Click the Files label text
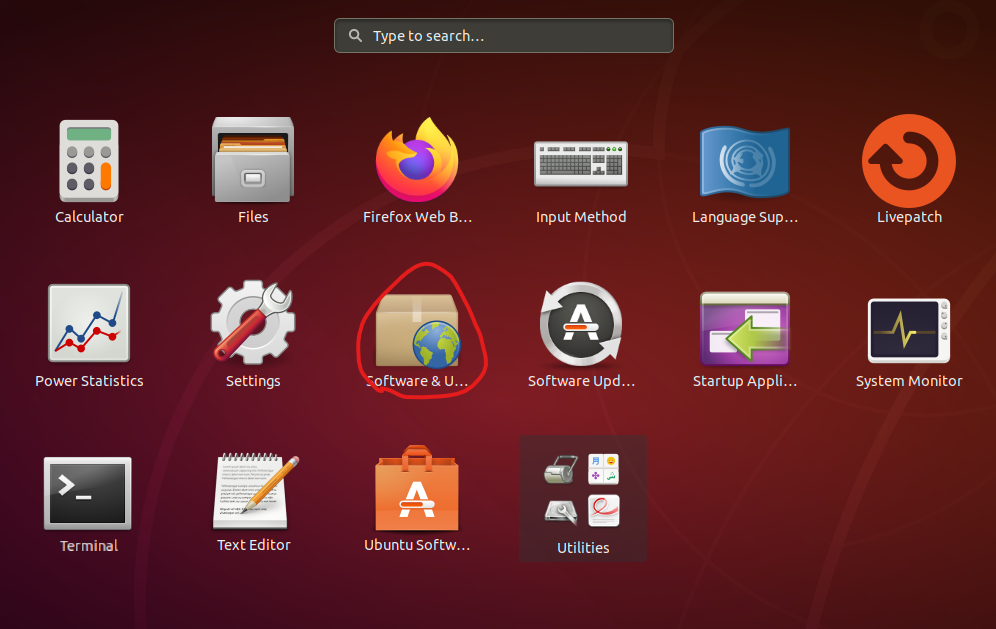Screen dimensions: 996x629 [x=253, y=217]
